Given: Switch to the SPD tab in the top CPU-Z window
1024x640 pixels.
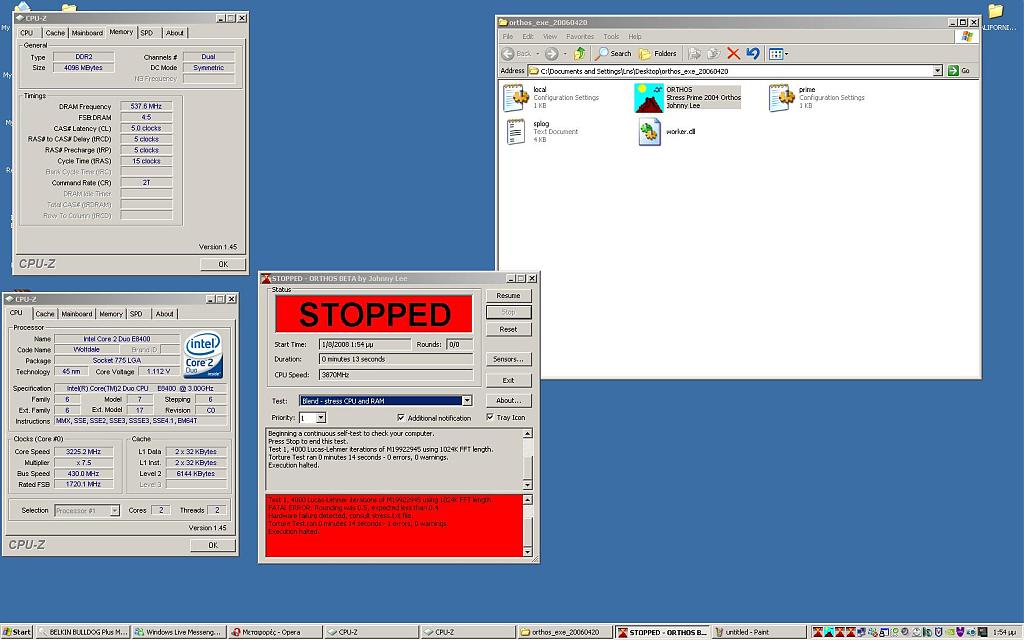Looking at the screenshot, I should tap(147, 33).
